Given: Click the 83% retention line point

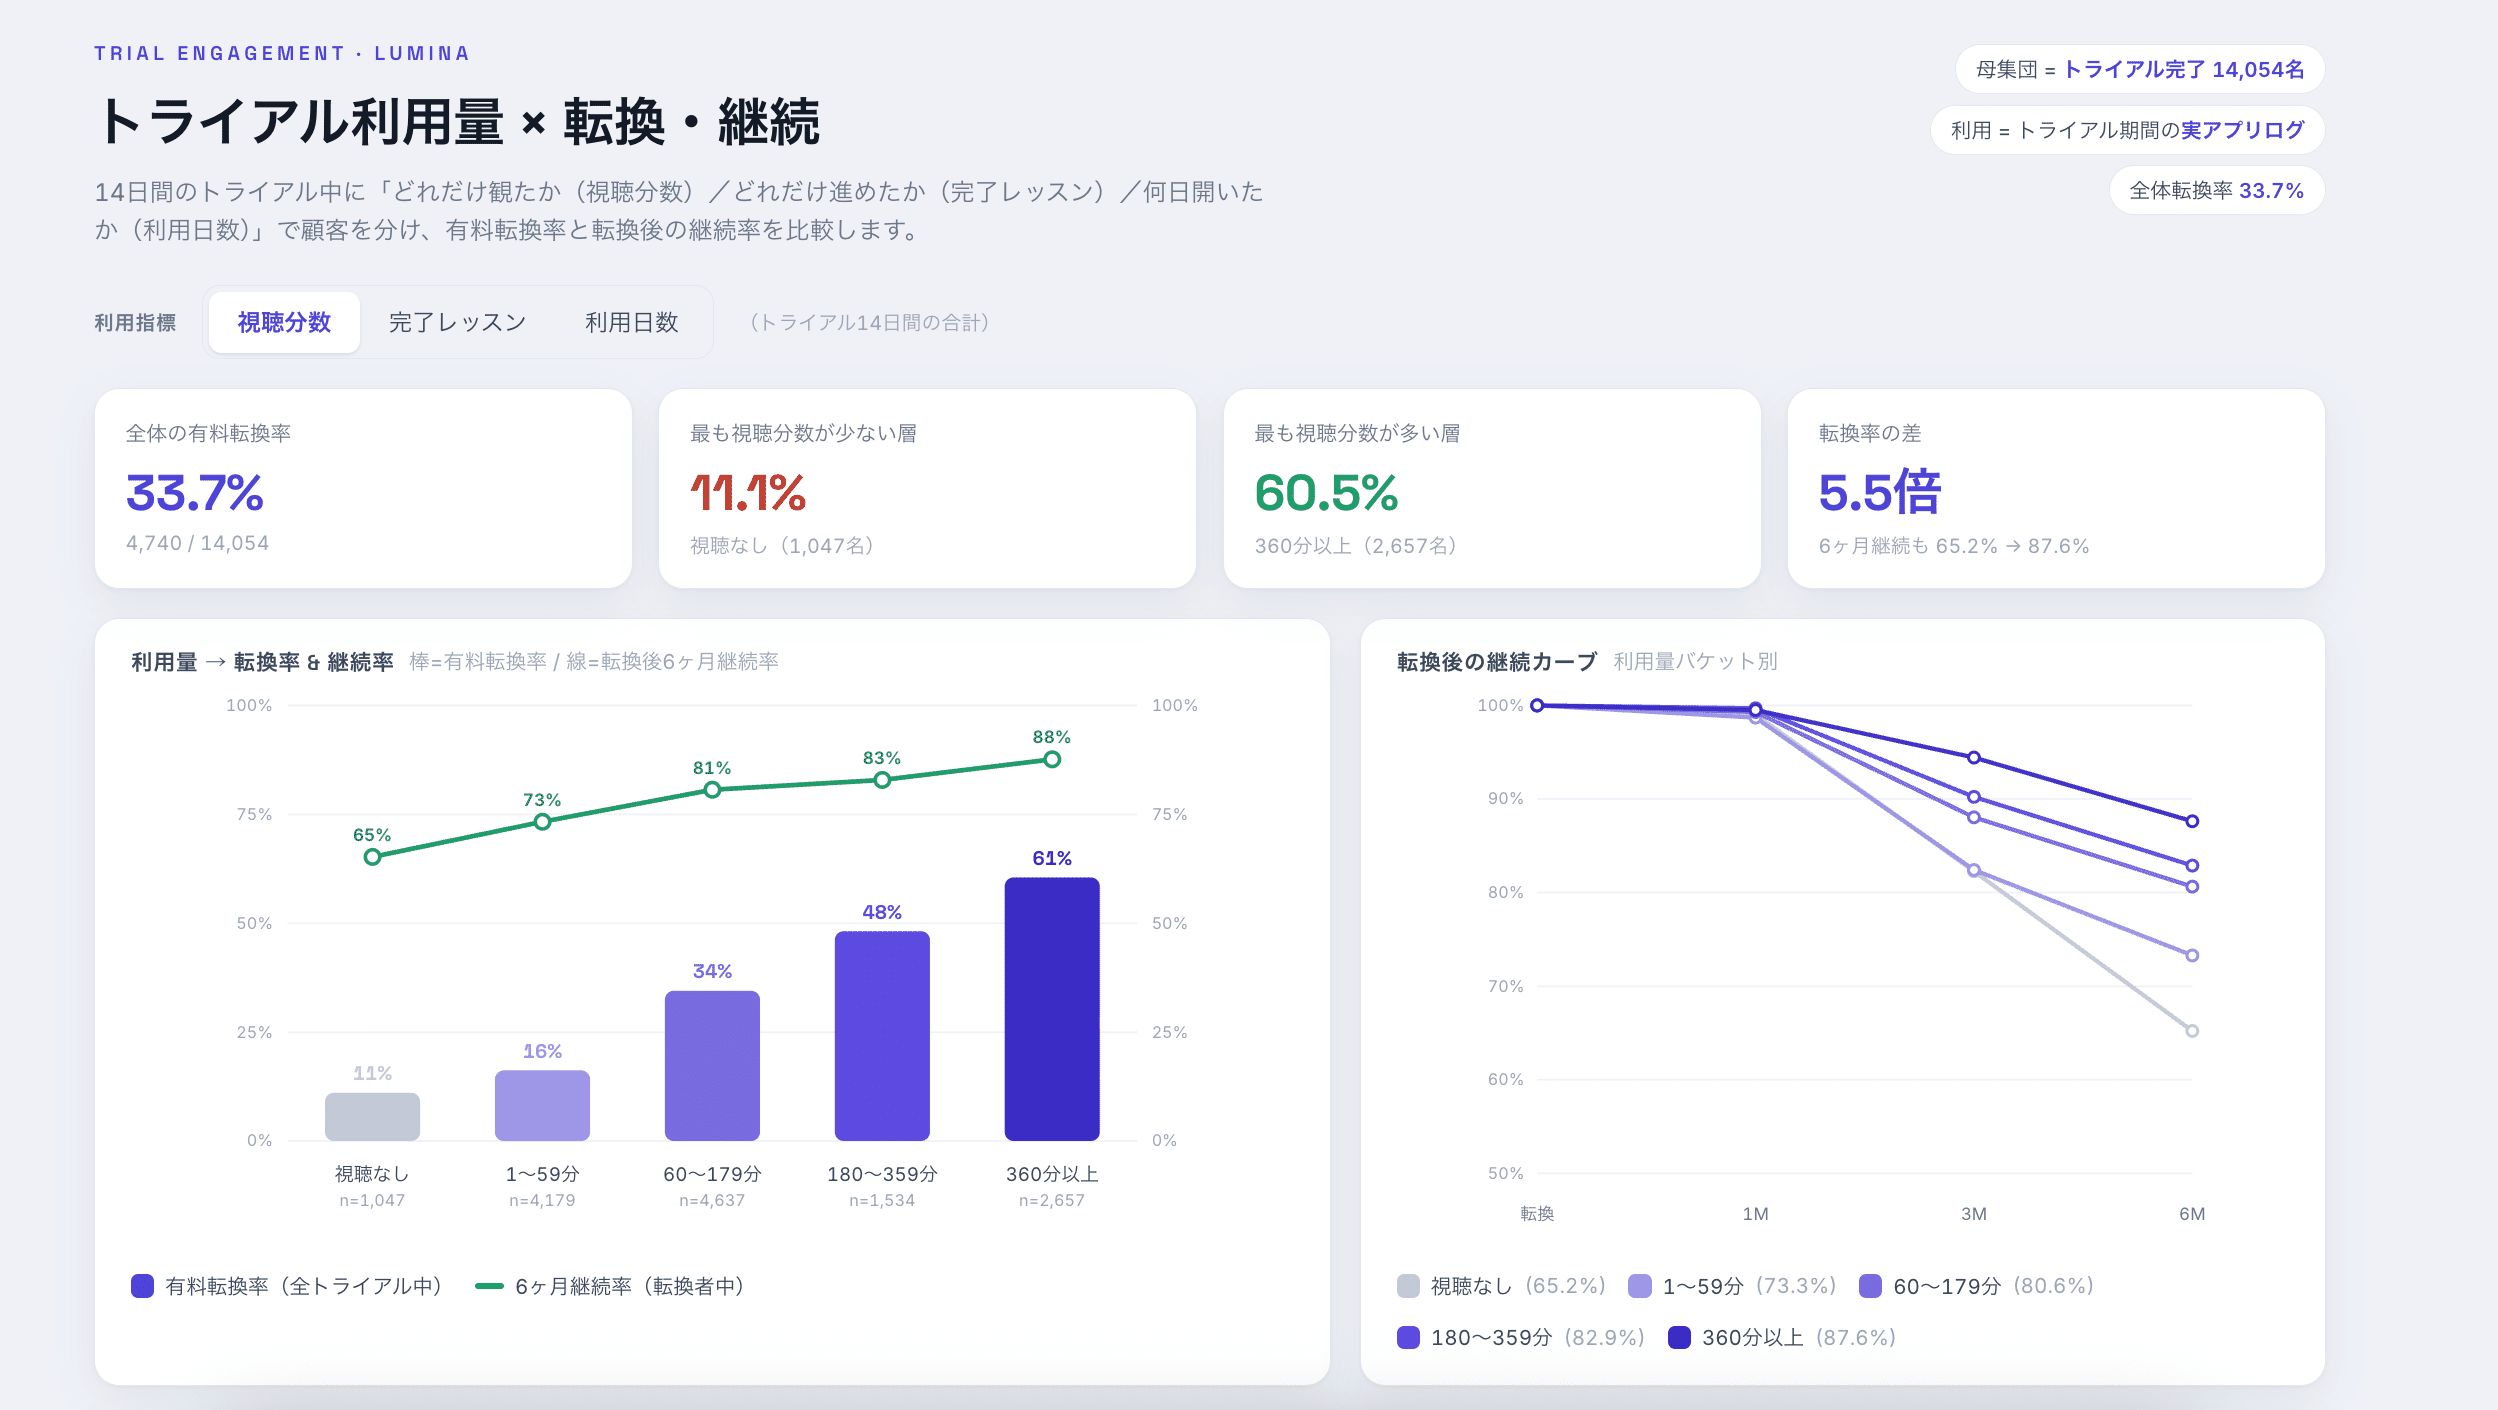Looking at the screenshot, I should pyautogui.click(x=882, y=780).
